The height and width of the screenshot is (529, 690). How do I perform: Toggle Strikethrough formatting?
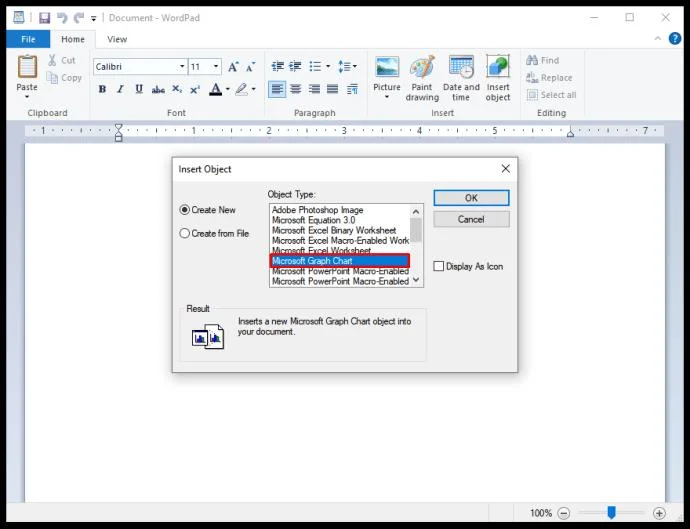click(x=158, y=90)
